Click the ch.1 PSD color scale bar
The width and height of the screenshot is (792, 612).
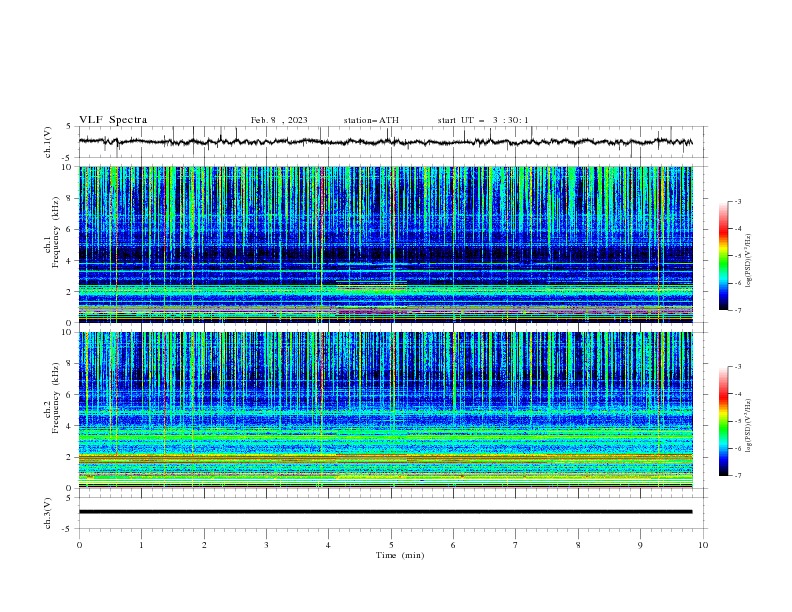tap(724, 256)
